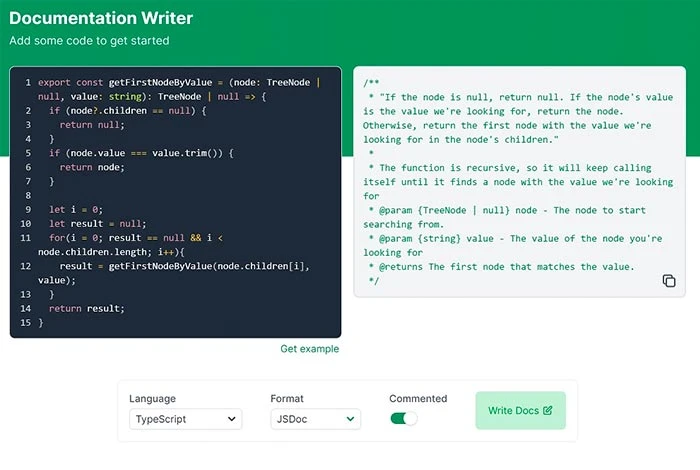Click line 10 'let result = null;' in the editor
Viewport: 700px width, 470px height.
click(97, 224)
